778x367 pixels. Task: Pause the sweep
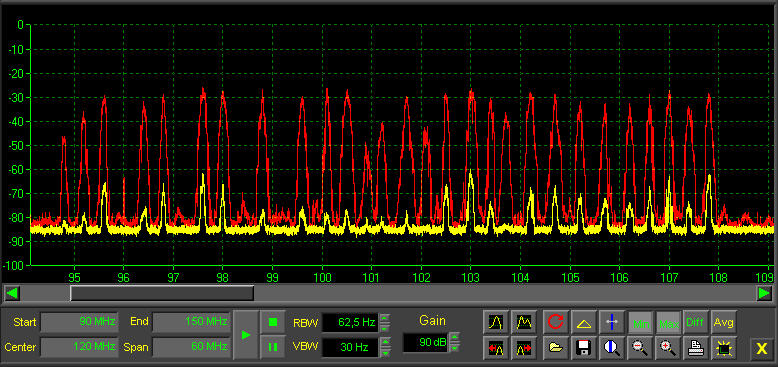point(273,347)
